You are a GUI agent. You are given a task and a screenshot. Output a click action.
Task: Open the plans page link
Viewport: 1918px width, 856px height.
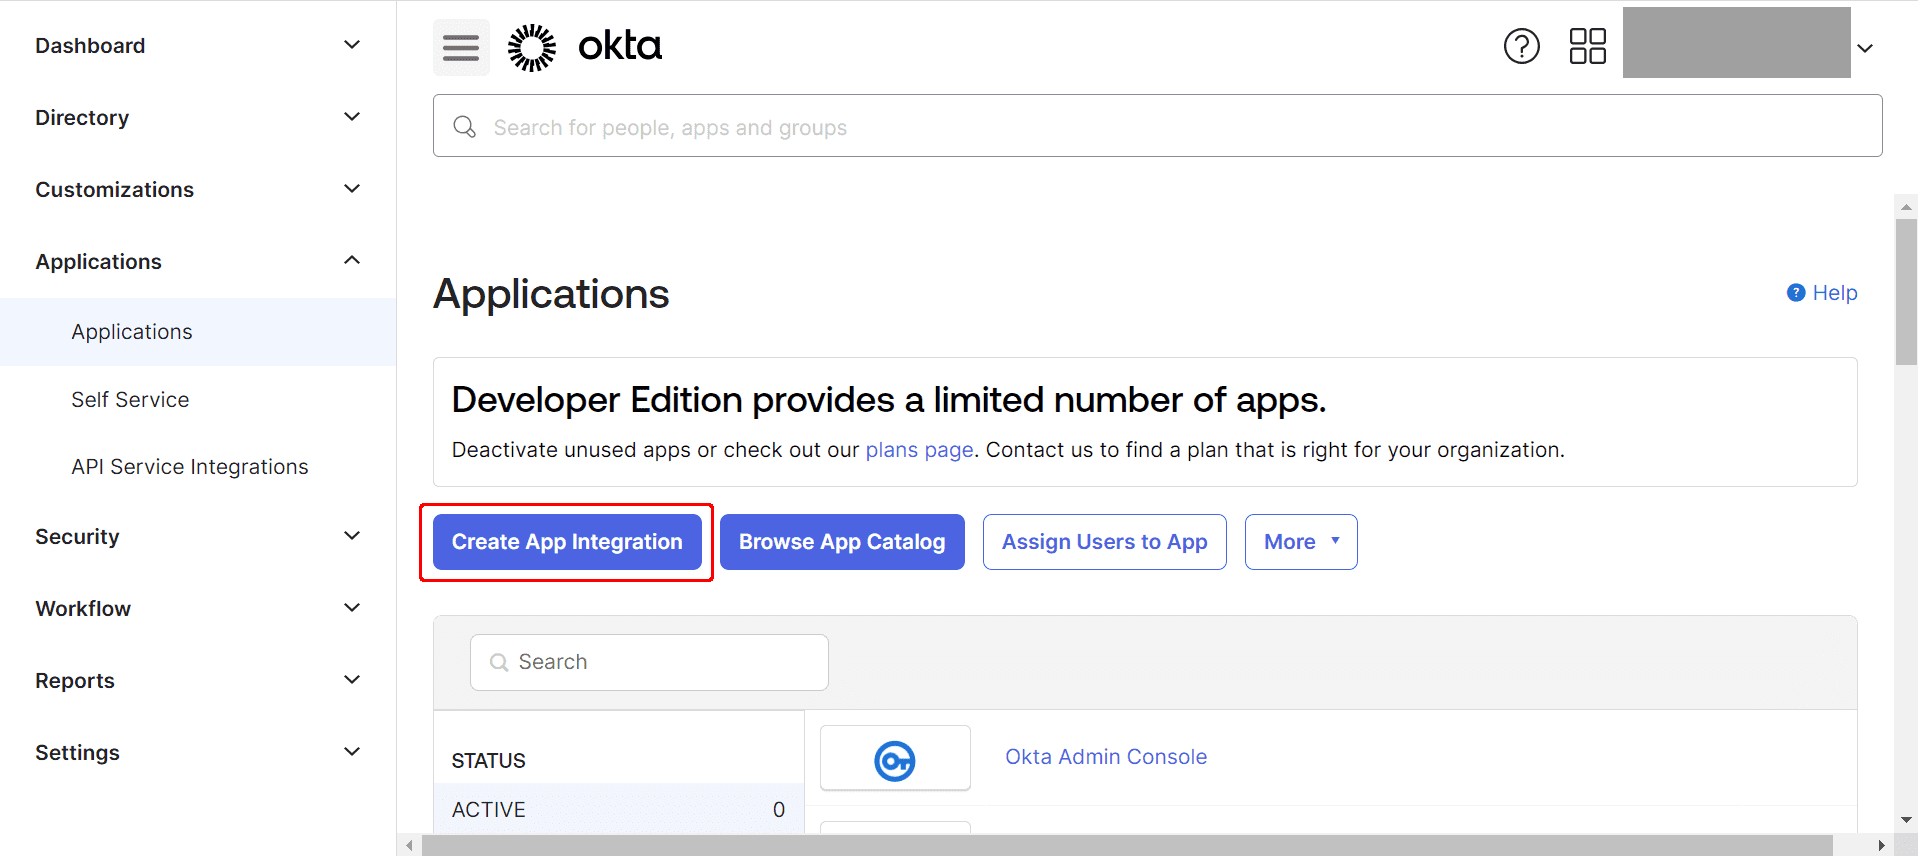[919, 450]
